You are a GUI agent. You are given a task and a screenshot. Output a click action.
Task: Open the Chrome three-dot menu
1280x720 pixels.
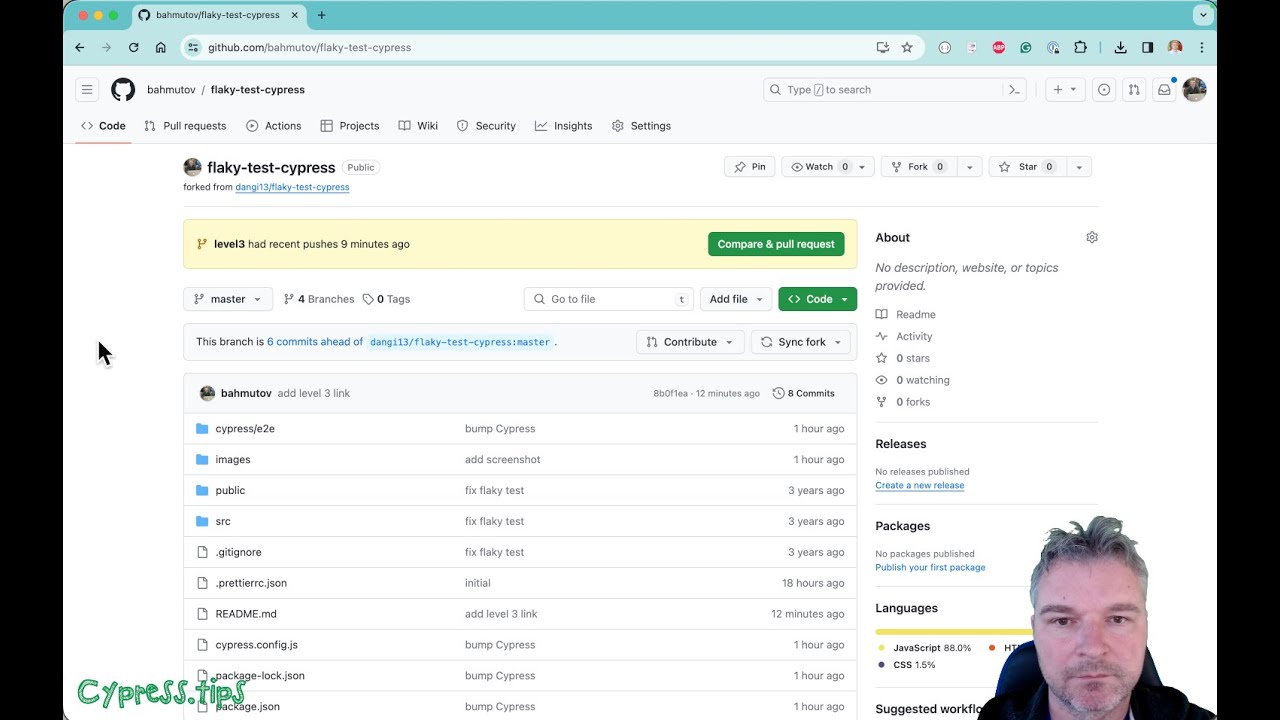pos(1201,47)
